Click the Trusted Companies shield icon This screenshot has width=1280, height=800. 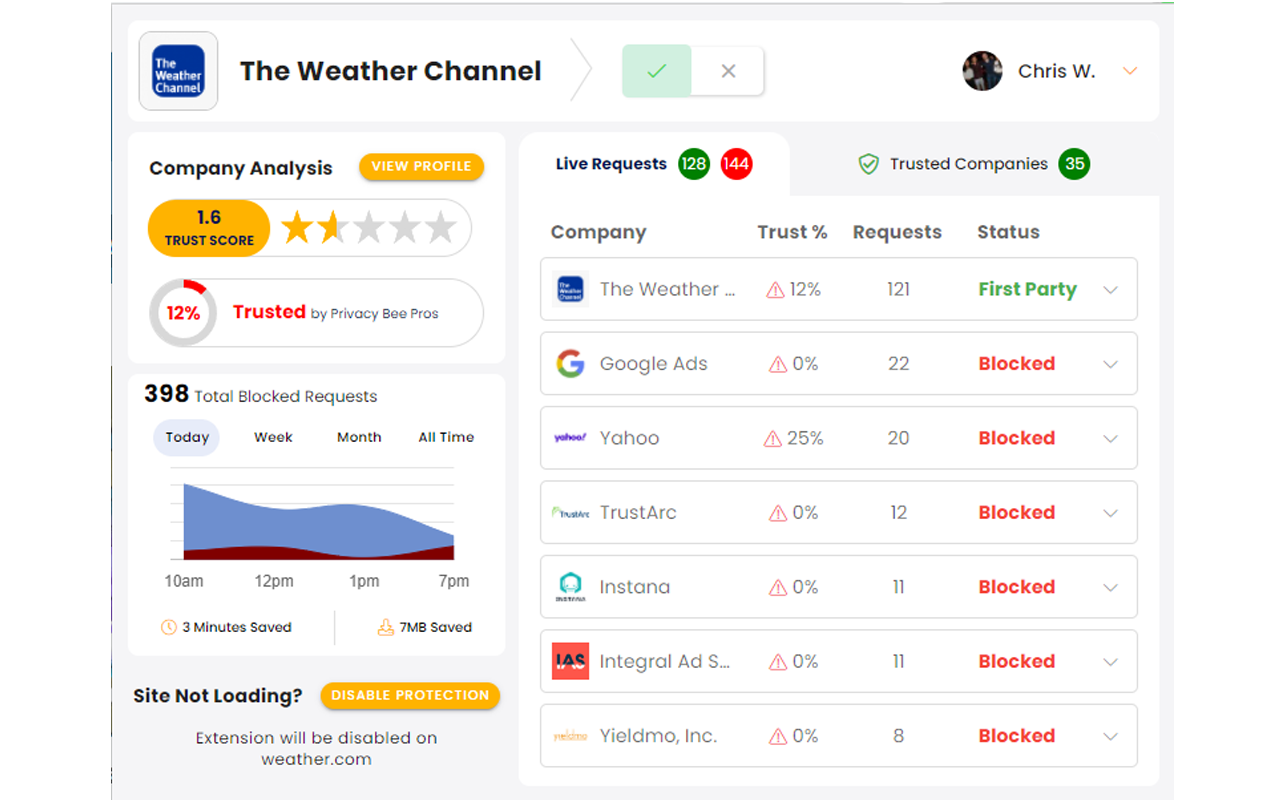pos(869,164)
